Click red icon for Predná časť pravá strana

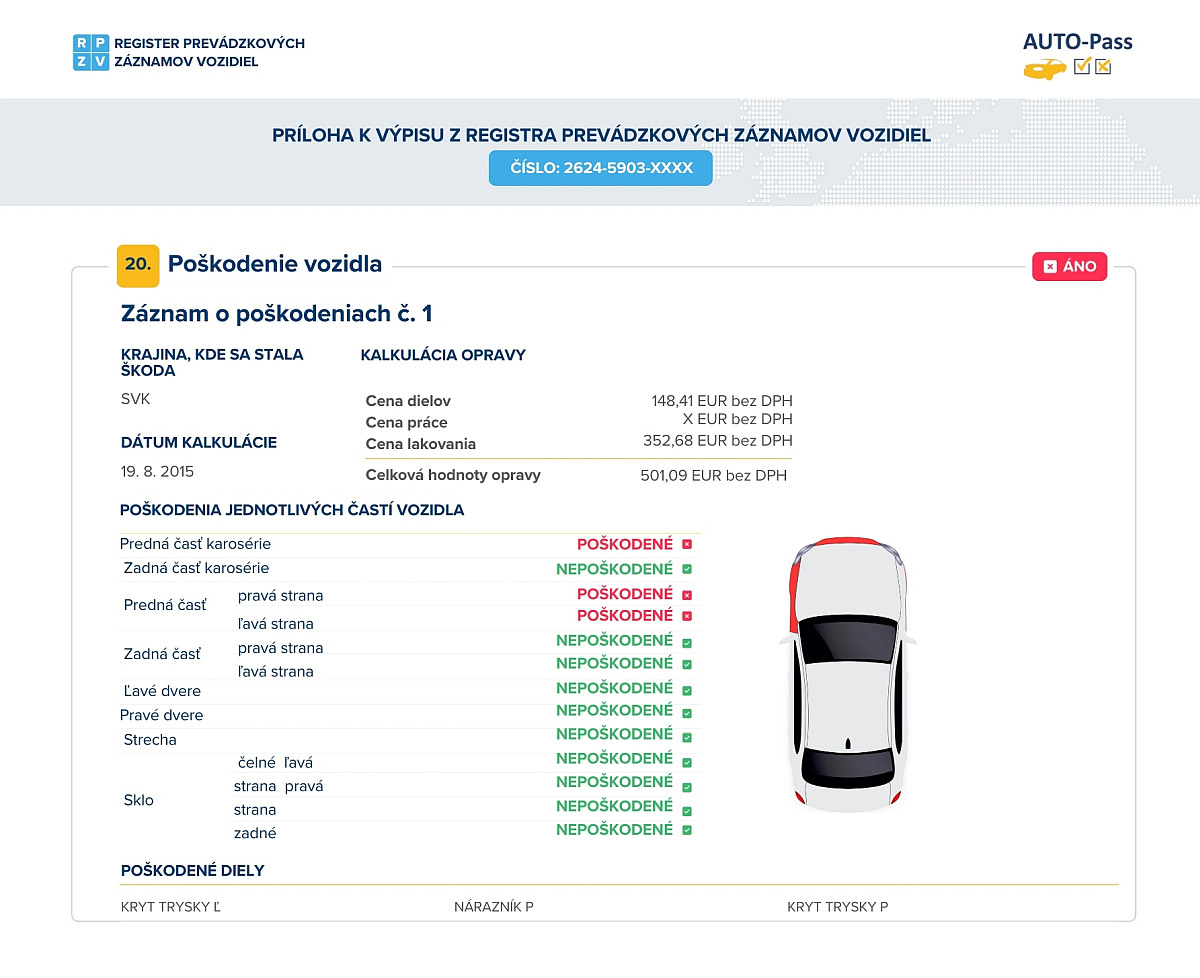[687, 594]
